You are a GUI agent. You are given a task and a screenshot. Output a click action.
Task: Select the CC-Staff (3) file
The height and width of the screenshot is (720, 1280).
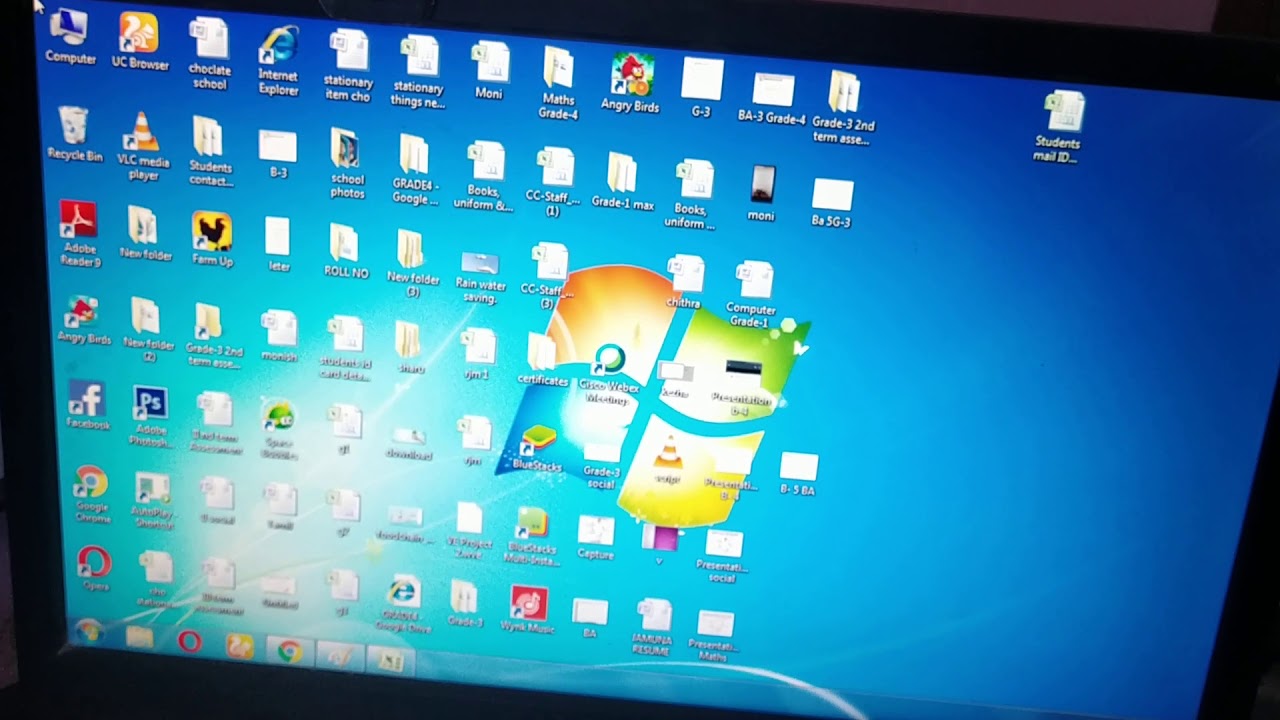(547, 277)
